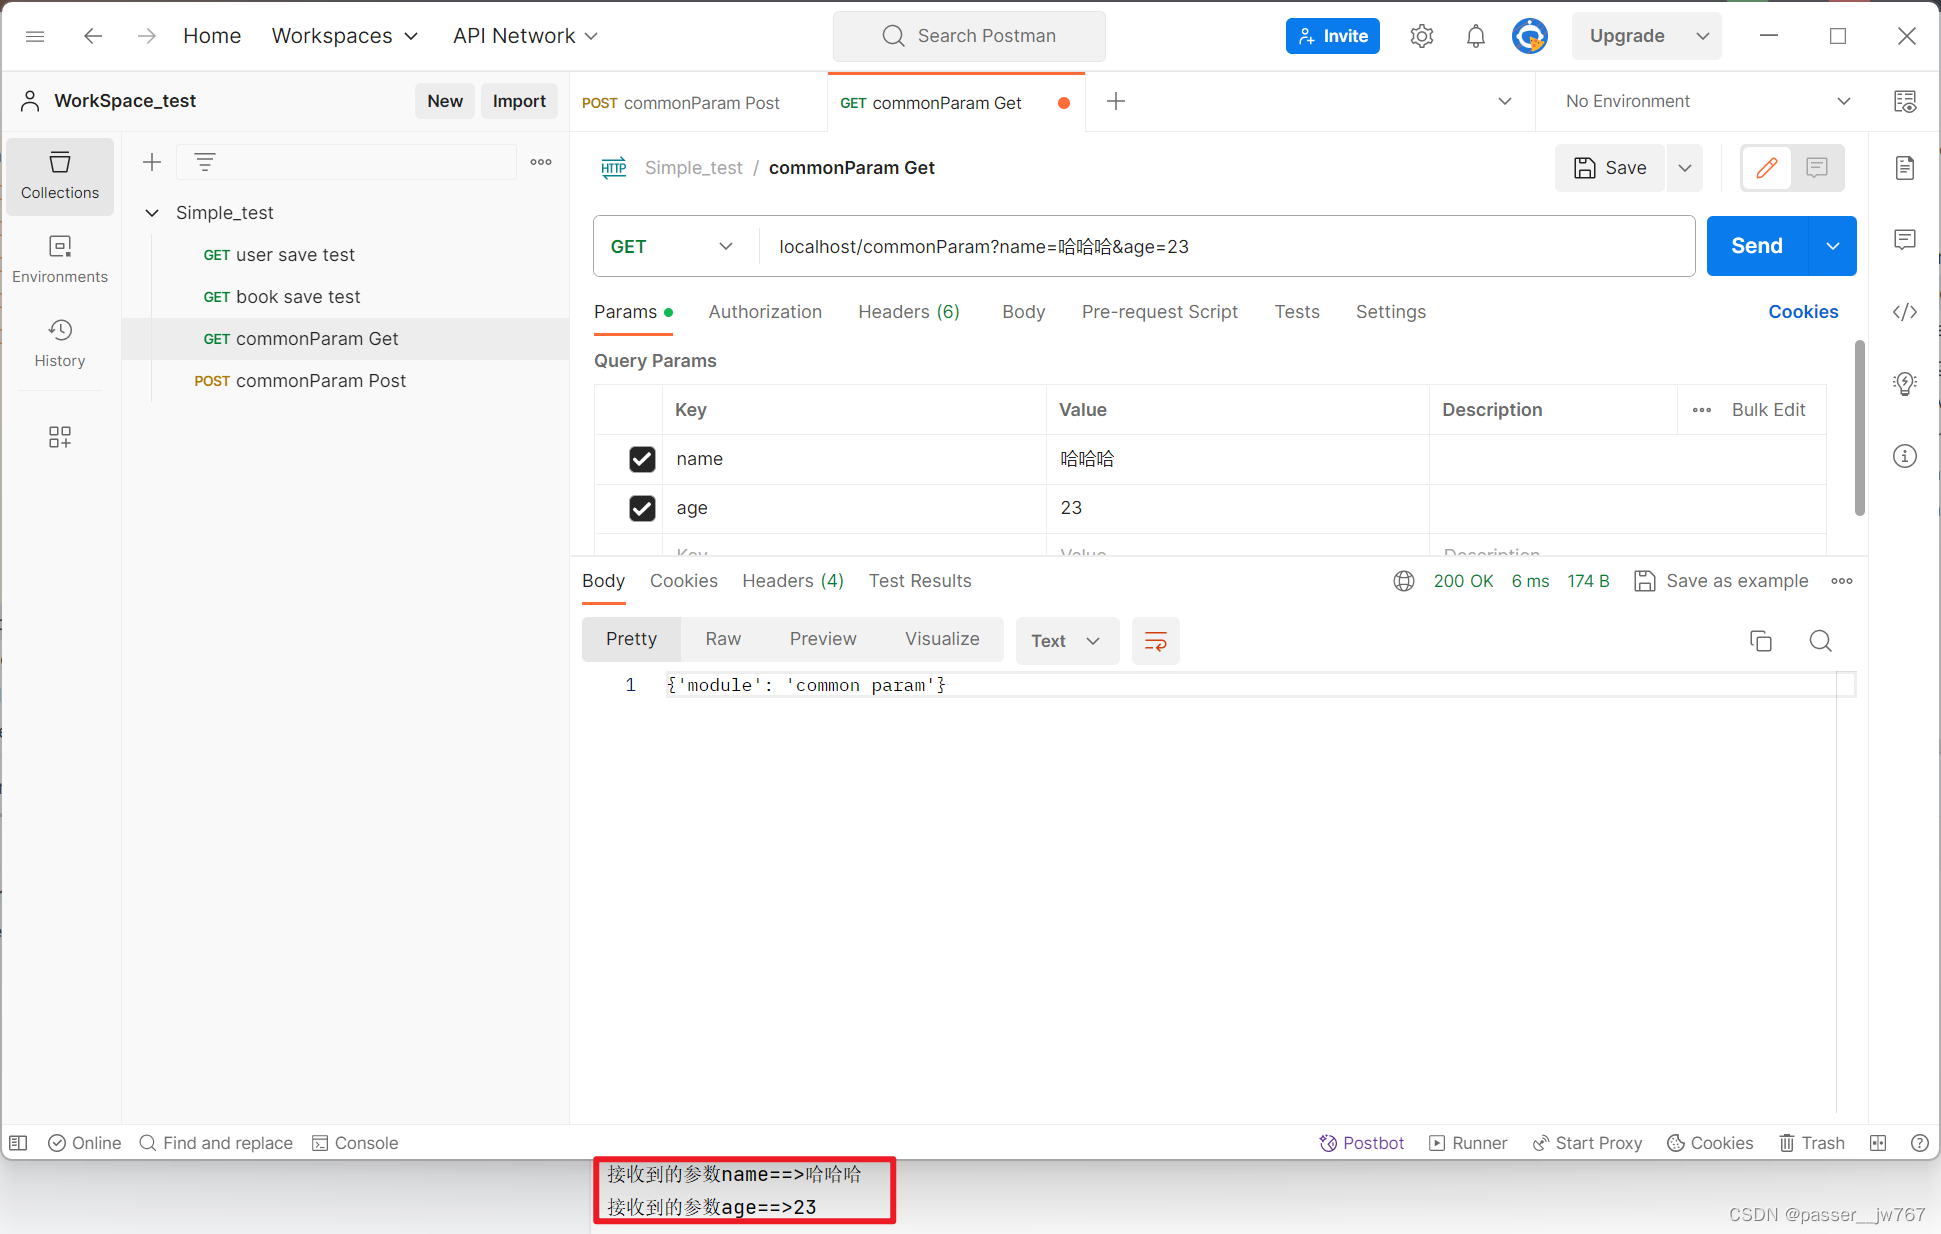Open the request info icon
The image size is (1941, 1234).
pos(1905,456)
